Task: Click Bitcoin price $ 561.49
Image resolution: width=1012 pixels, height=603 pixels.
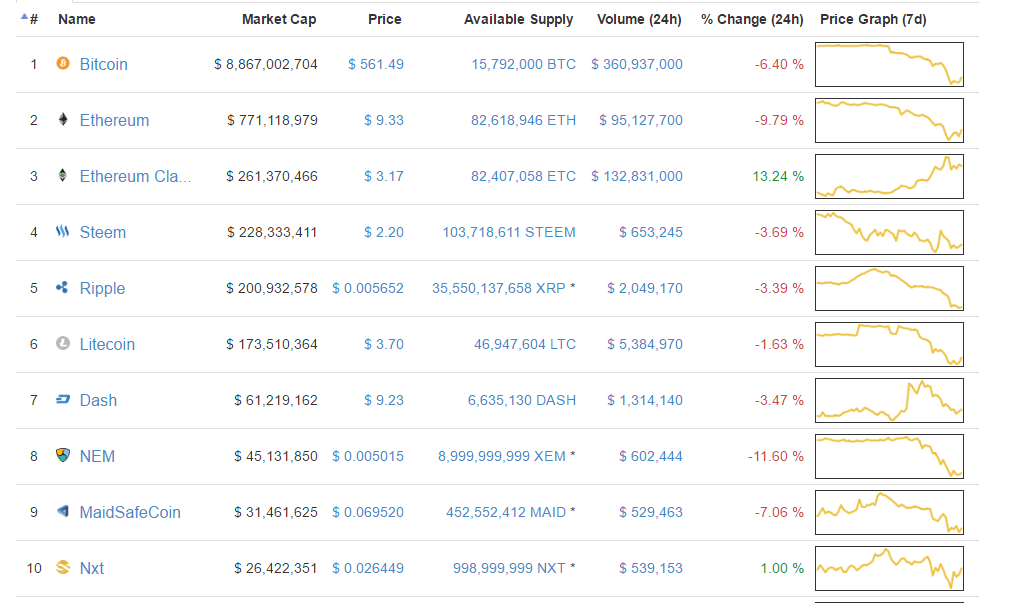Action: (376, 65)
